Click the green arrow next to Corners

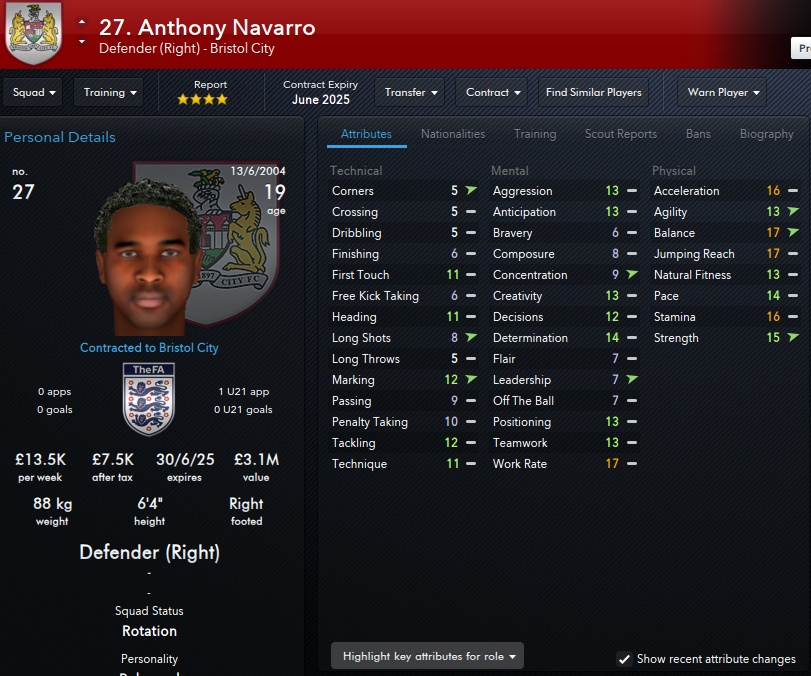(471, 190)
